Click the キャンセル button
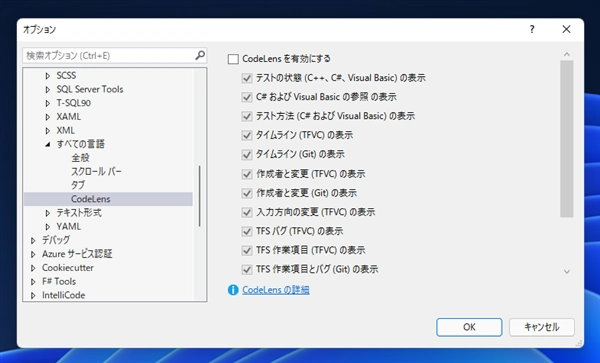This screenshot has height=363, width=600. point(542,327)
